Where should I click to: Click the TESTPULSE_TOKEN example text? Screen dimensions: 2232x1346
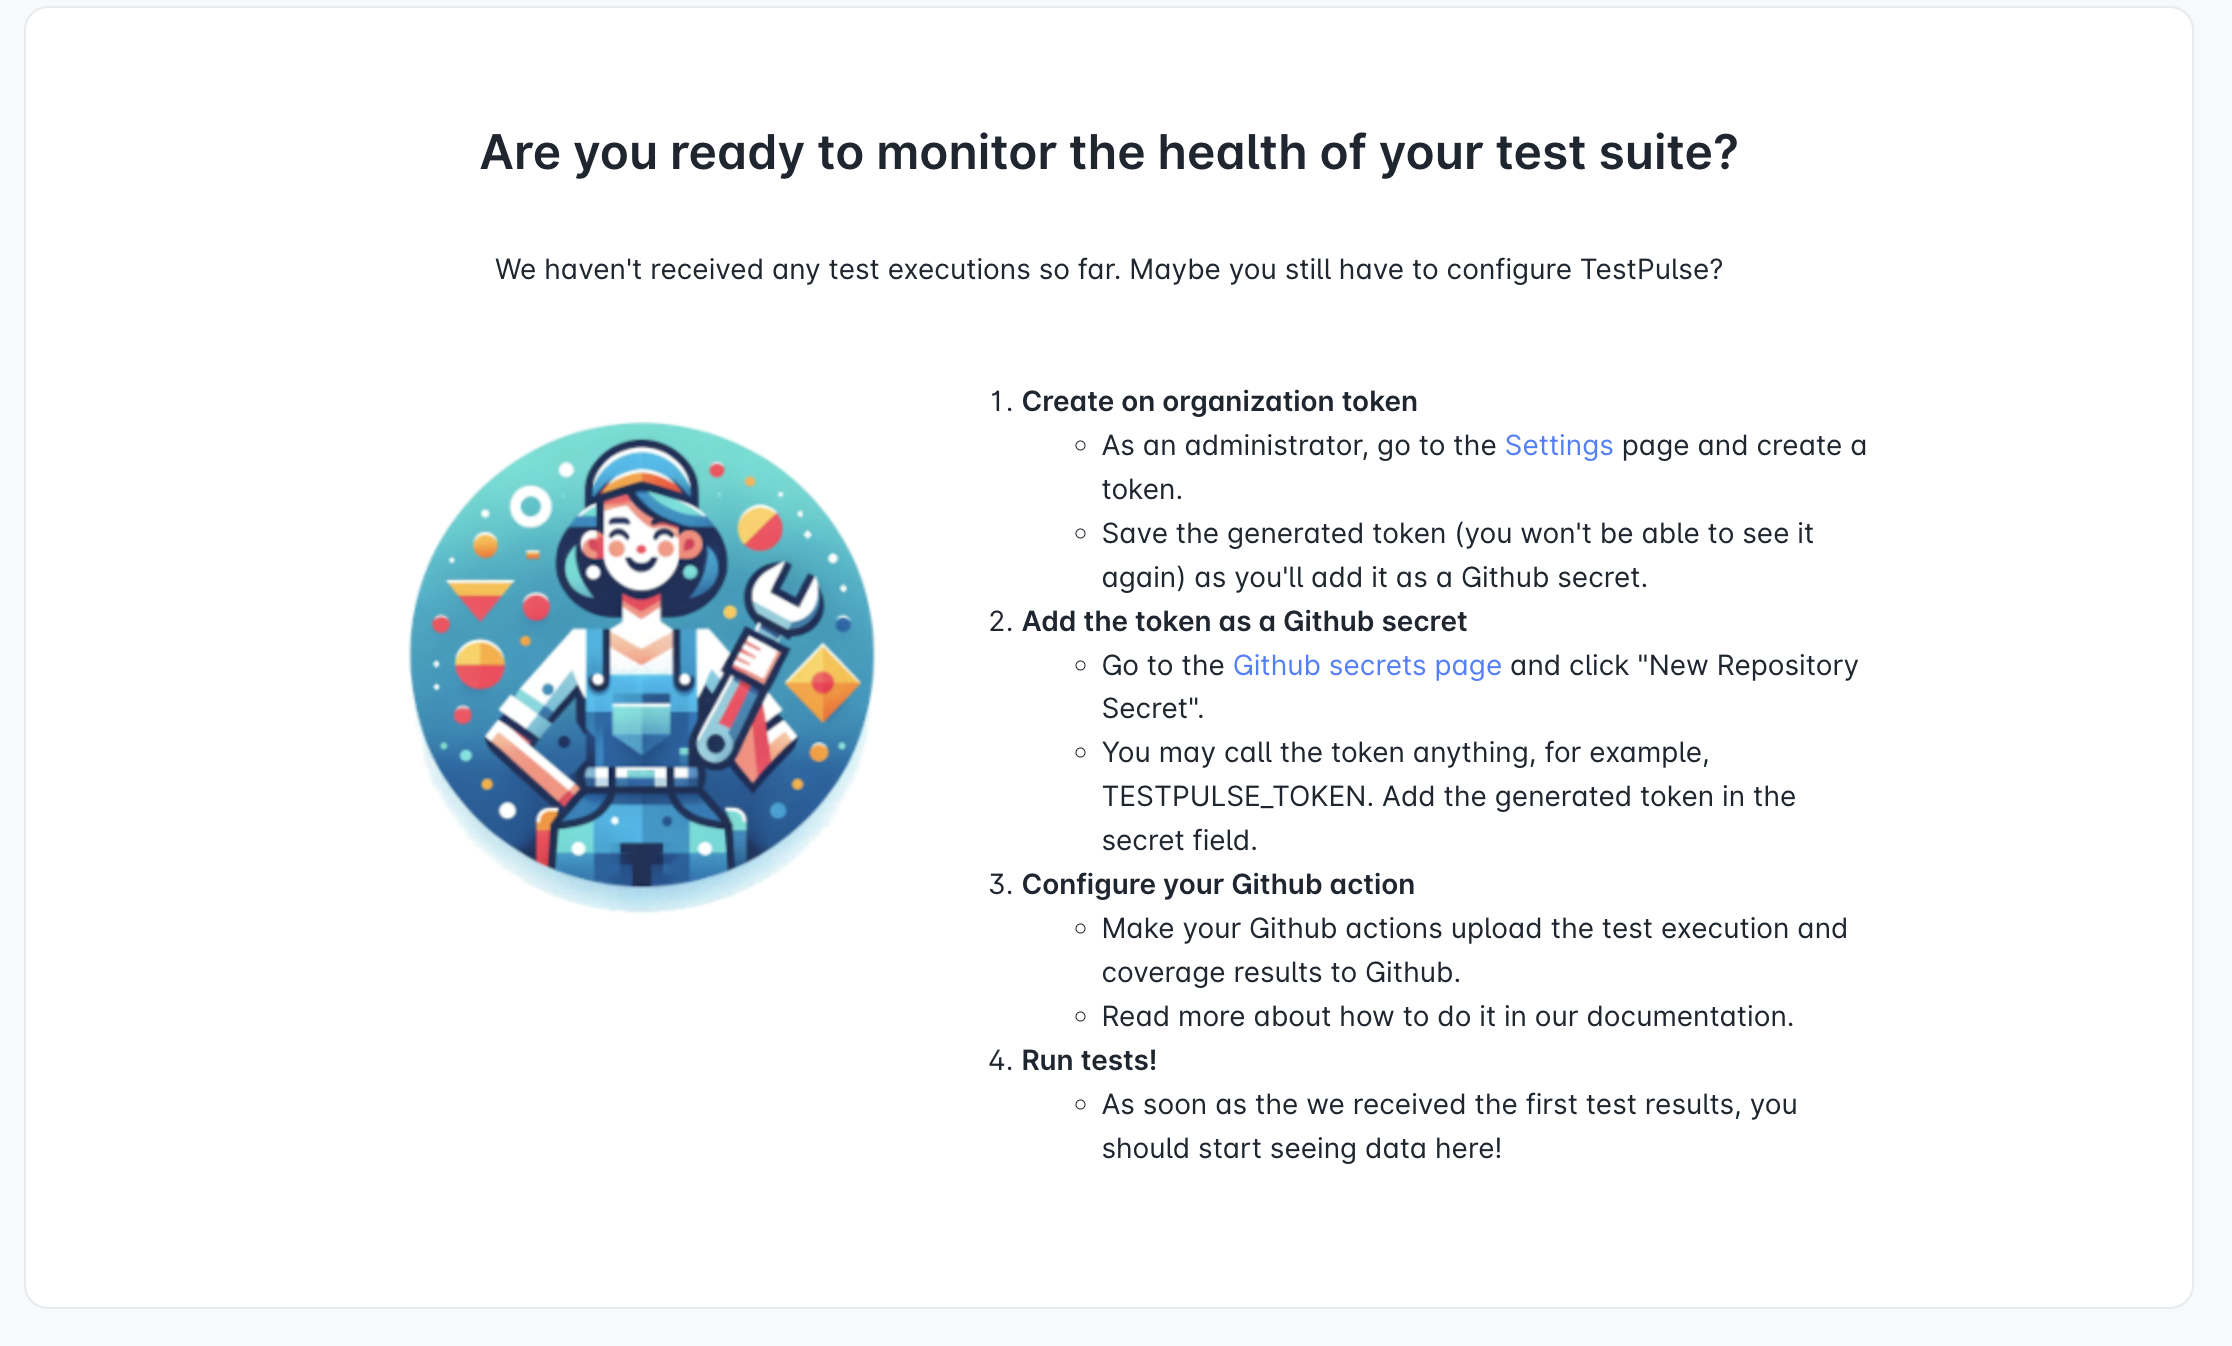pos(1237,796)
